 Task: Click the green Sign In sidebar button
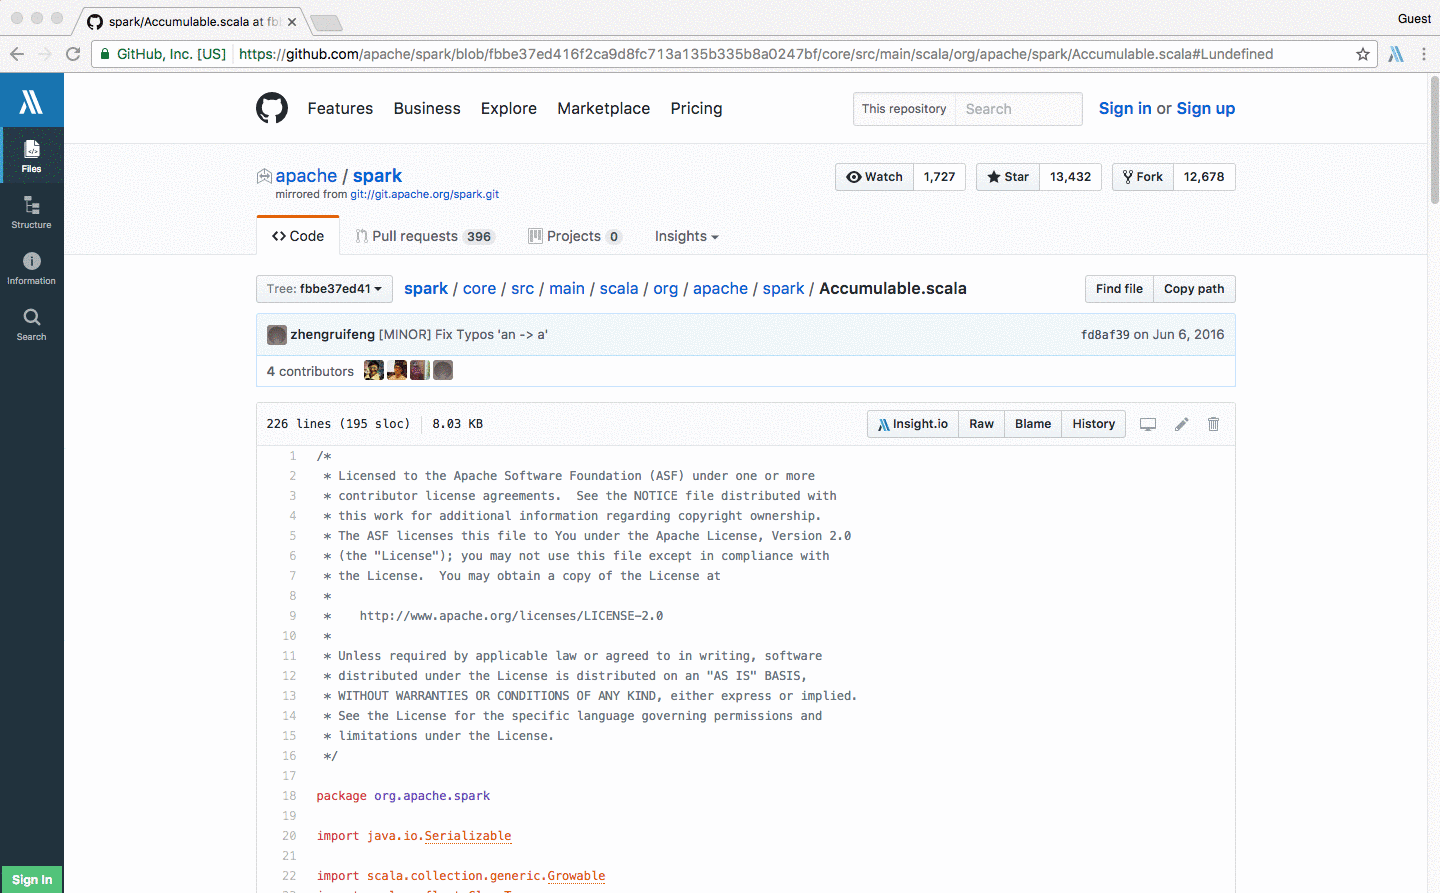[x=32, y=879]
